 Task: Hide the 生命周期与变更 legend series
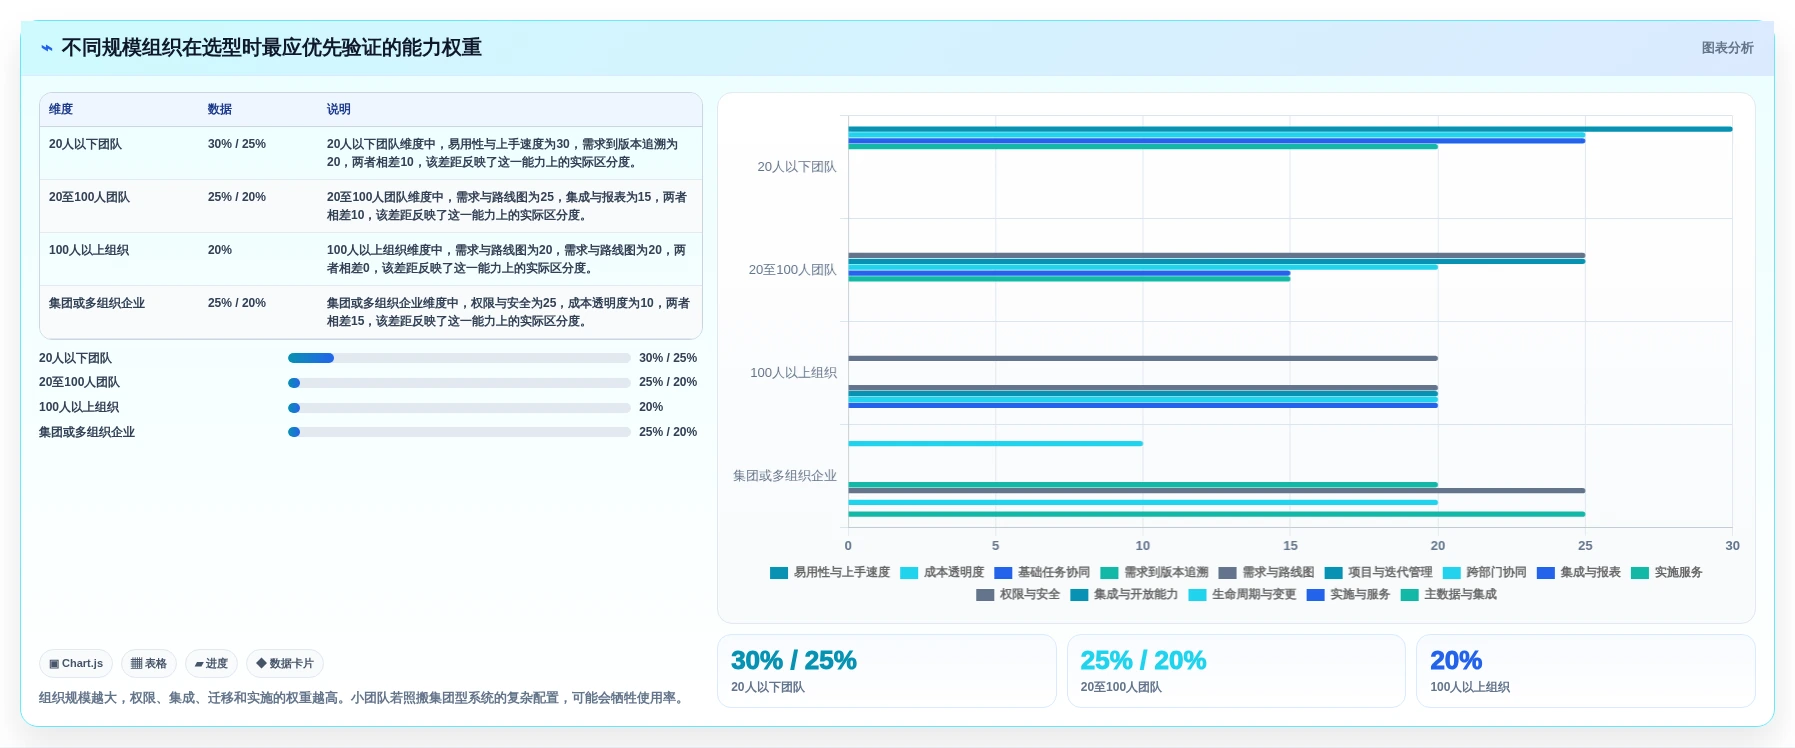[1242, 594]
